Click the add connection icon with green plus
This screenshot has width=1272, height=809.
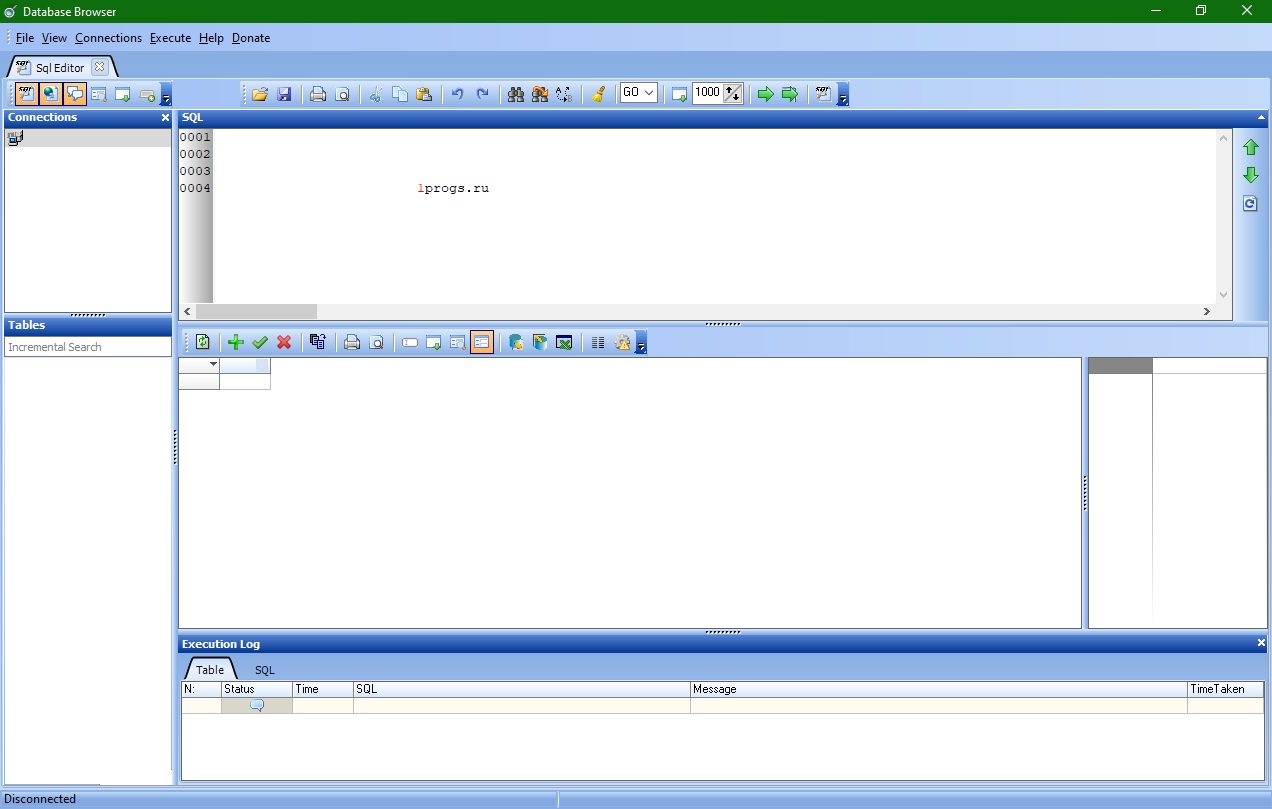click(x=147, y=95)
